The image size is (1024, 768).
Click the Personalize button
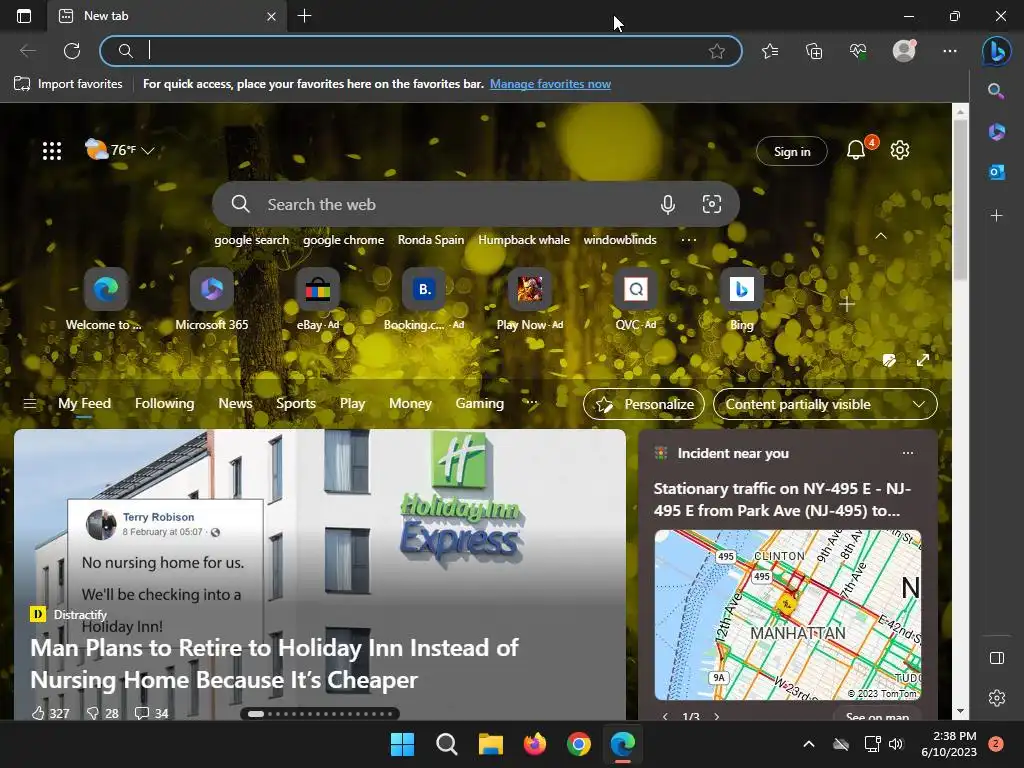pyautogui.click(x=644, y=404)
